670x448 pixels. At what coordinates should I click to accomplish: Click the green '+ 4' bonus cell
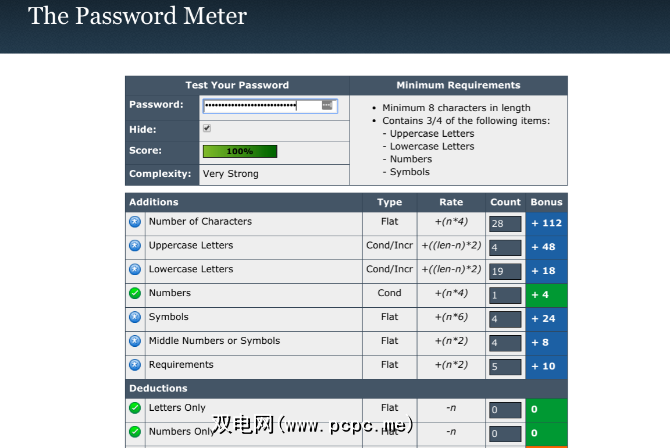coord(547,295)
